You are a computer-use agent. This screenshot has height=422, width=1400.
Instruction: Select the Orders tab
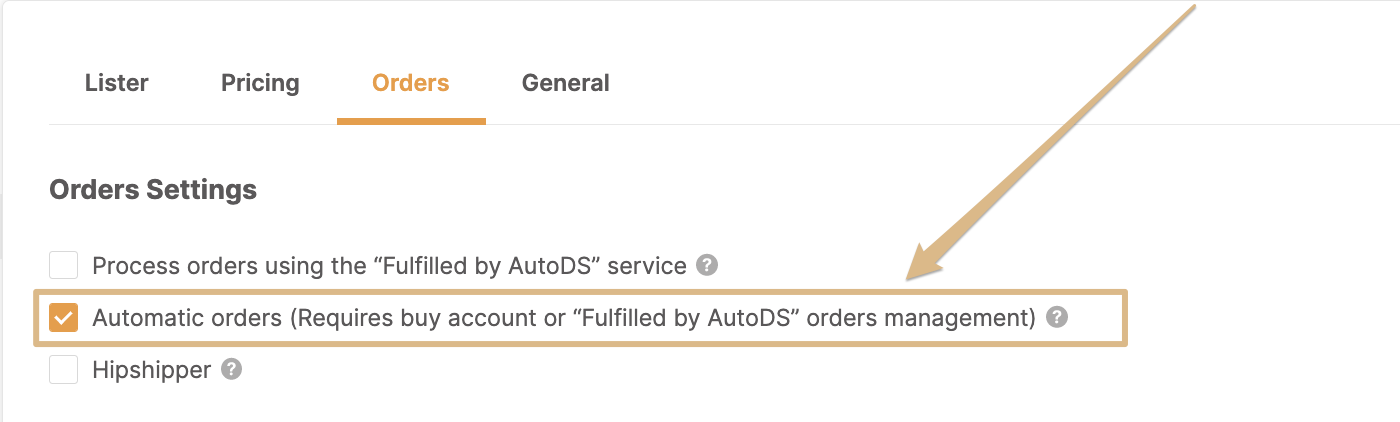click(411, 83)
